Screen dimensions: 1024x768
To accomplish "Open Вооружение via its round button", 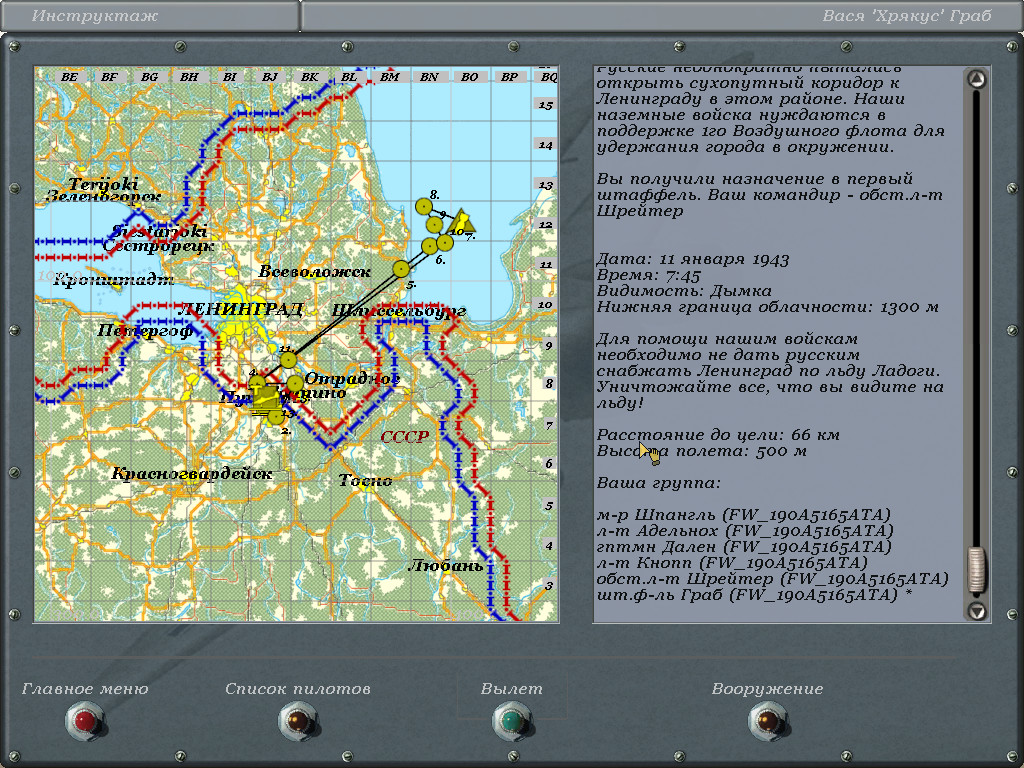I will coord(767,721).
